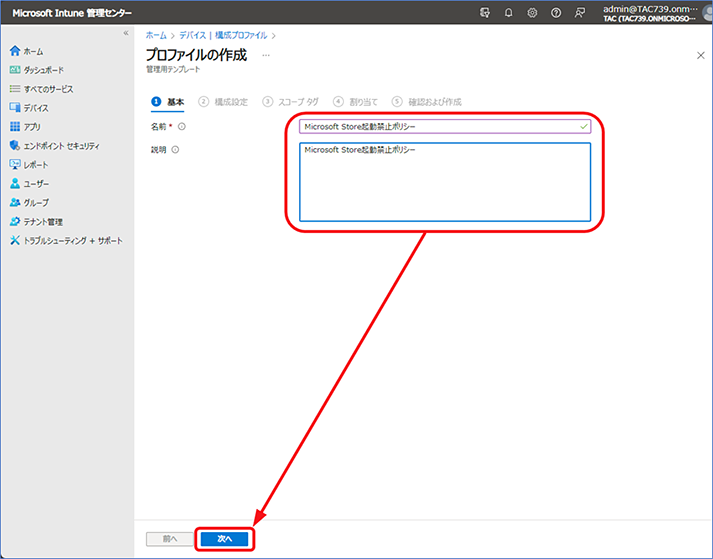Open レポート in navigation menu

pyautogui.click(x=36, y=165)
